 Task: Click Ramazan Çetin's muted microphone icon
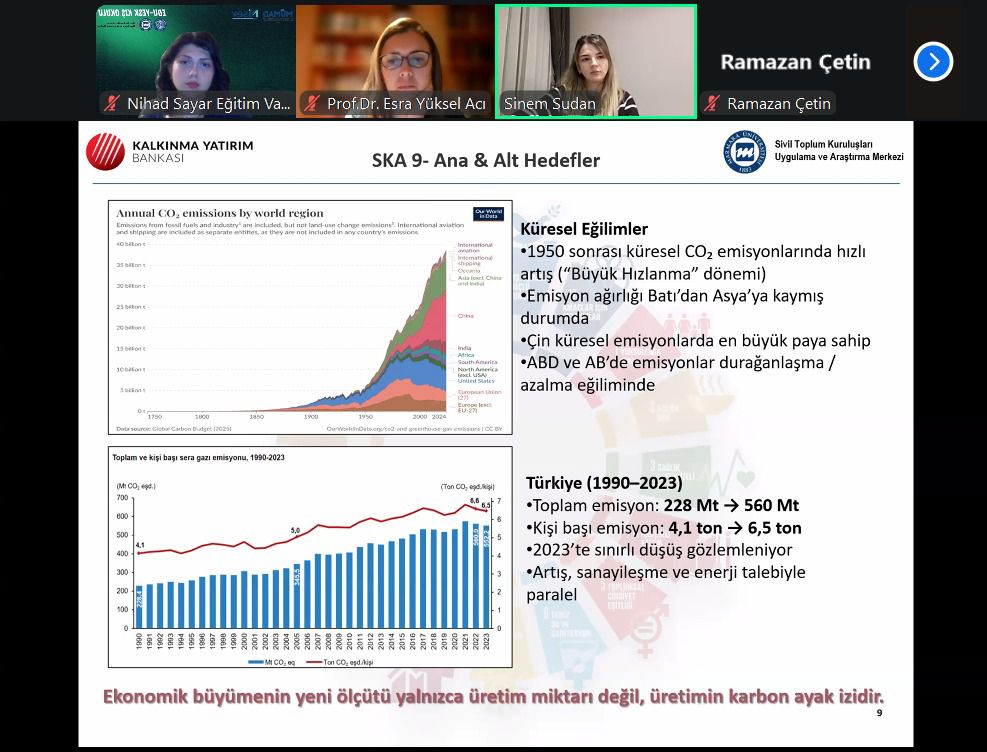pos(713,104)
